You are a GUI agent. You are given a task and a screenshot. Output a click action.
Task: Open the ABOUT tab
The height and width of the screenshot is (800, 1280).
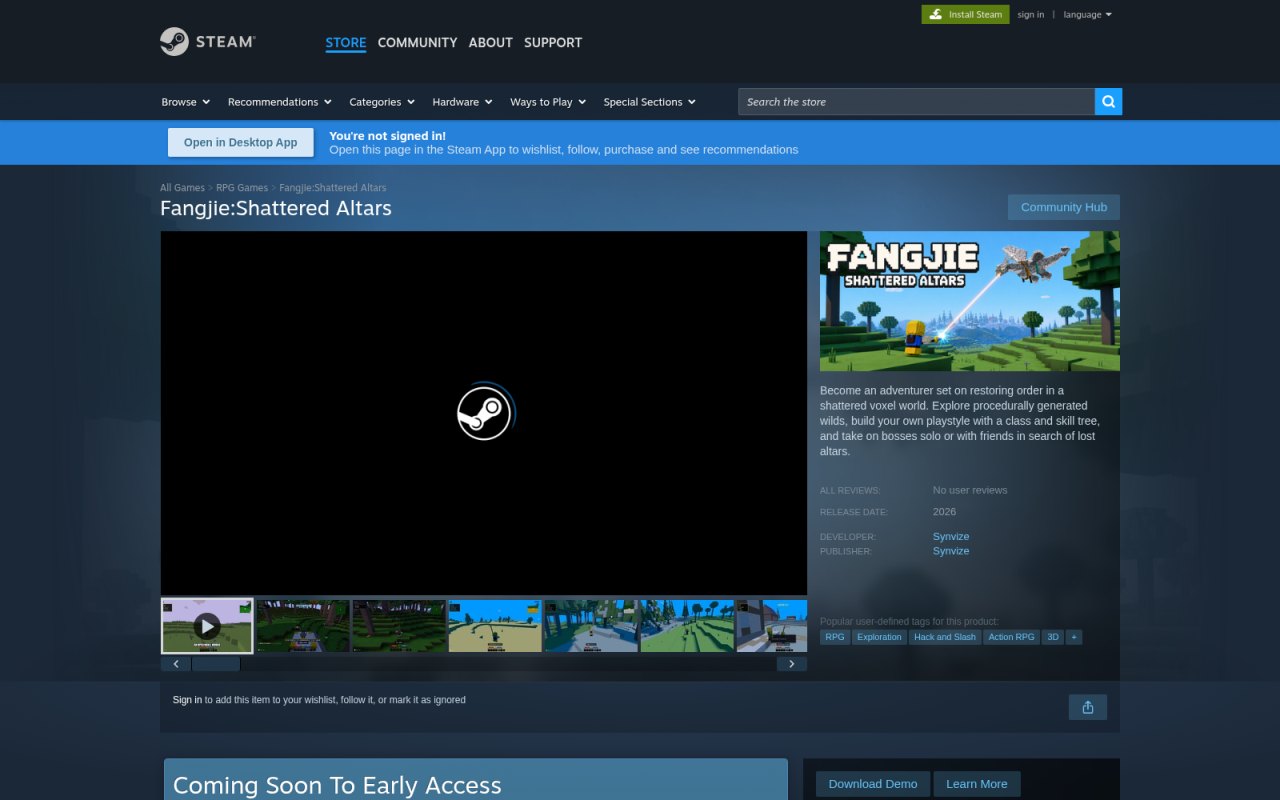pyautogui.click(x=491, y=43)
